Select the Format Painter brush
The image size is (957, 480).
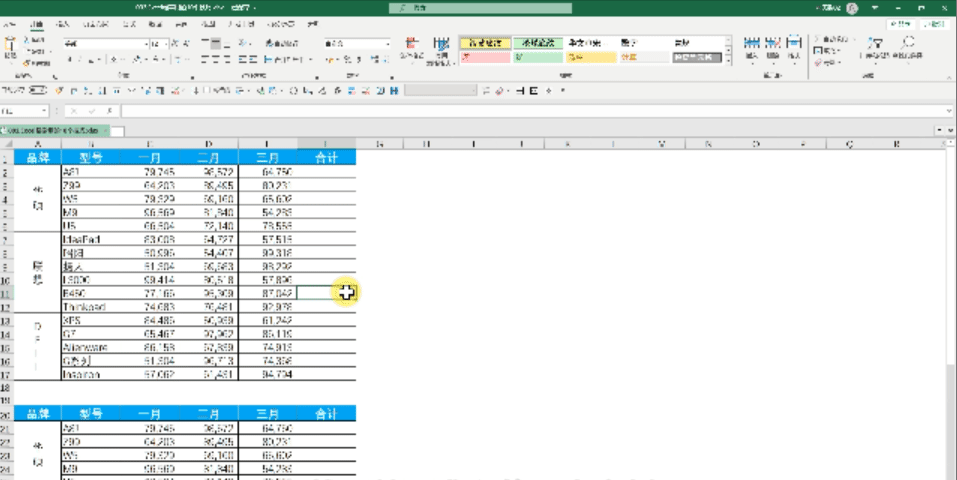[26, 63]
